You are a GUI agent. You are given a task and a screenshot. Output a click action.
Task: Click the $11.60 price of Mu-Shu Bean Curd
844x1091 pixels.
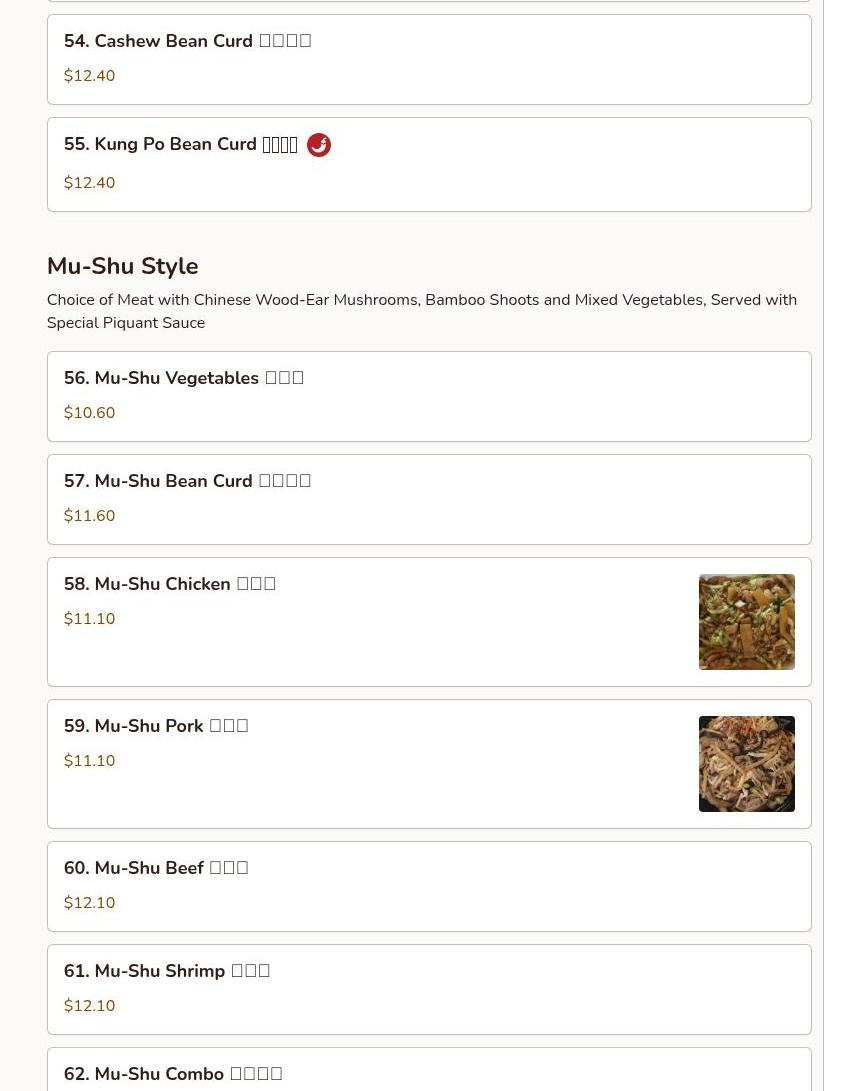point(90,516)
